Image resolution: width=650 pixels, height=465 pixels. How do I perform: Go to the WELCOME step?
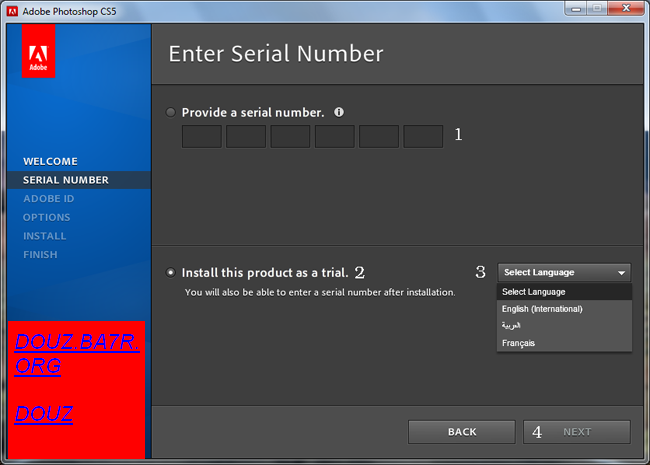point(50,161)
